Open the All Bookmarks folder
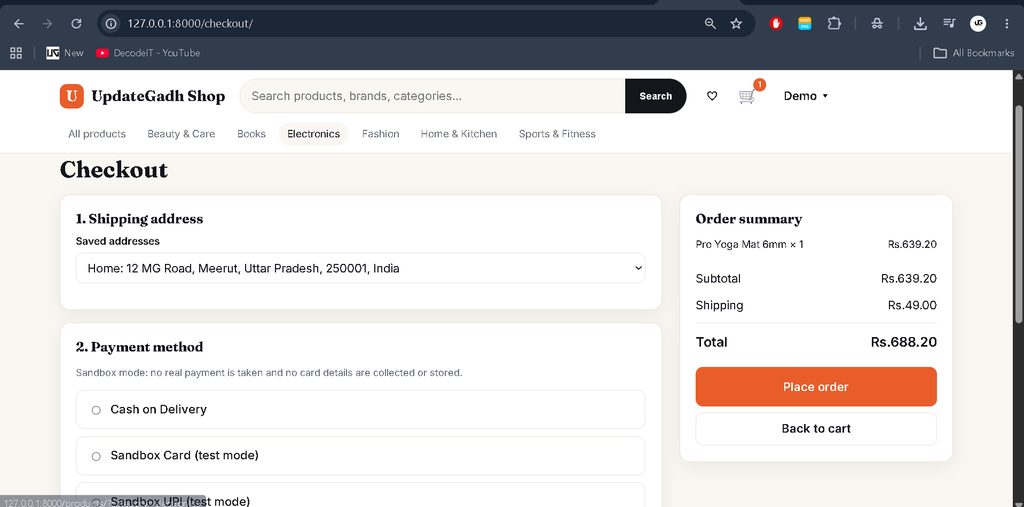This screenshot has height=507, width=1024. tap(973, 53)
